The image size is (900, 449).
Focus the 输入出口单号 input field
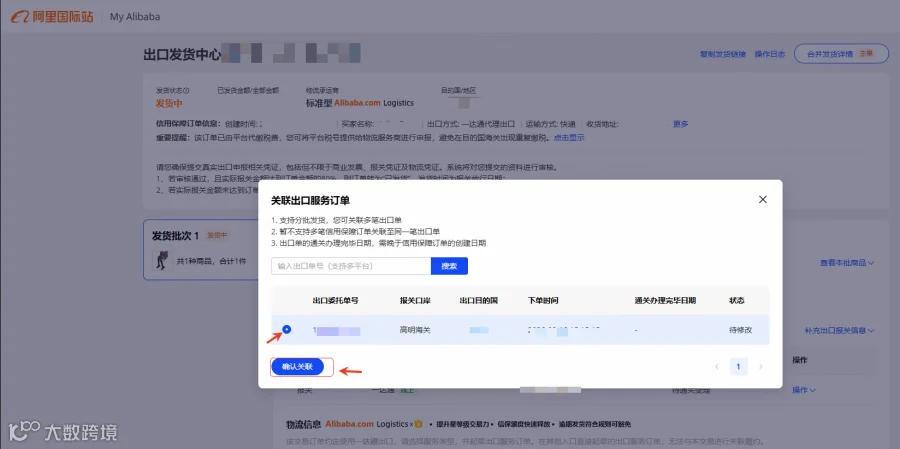[351, 266]
